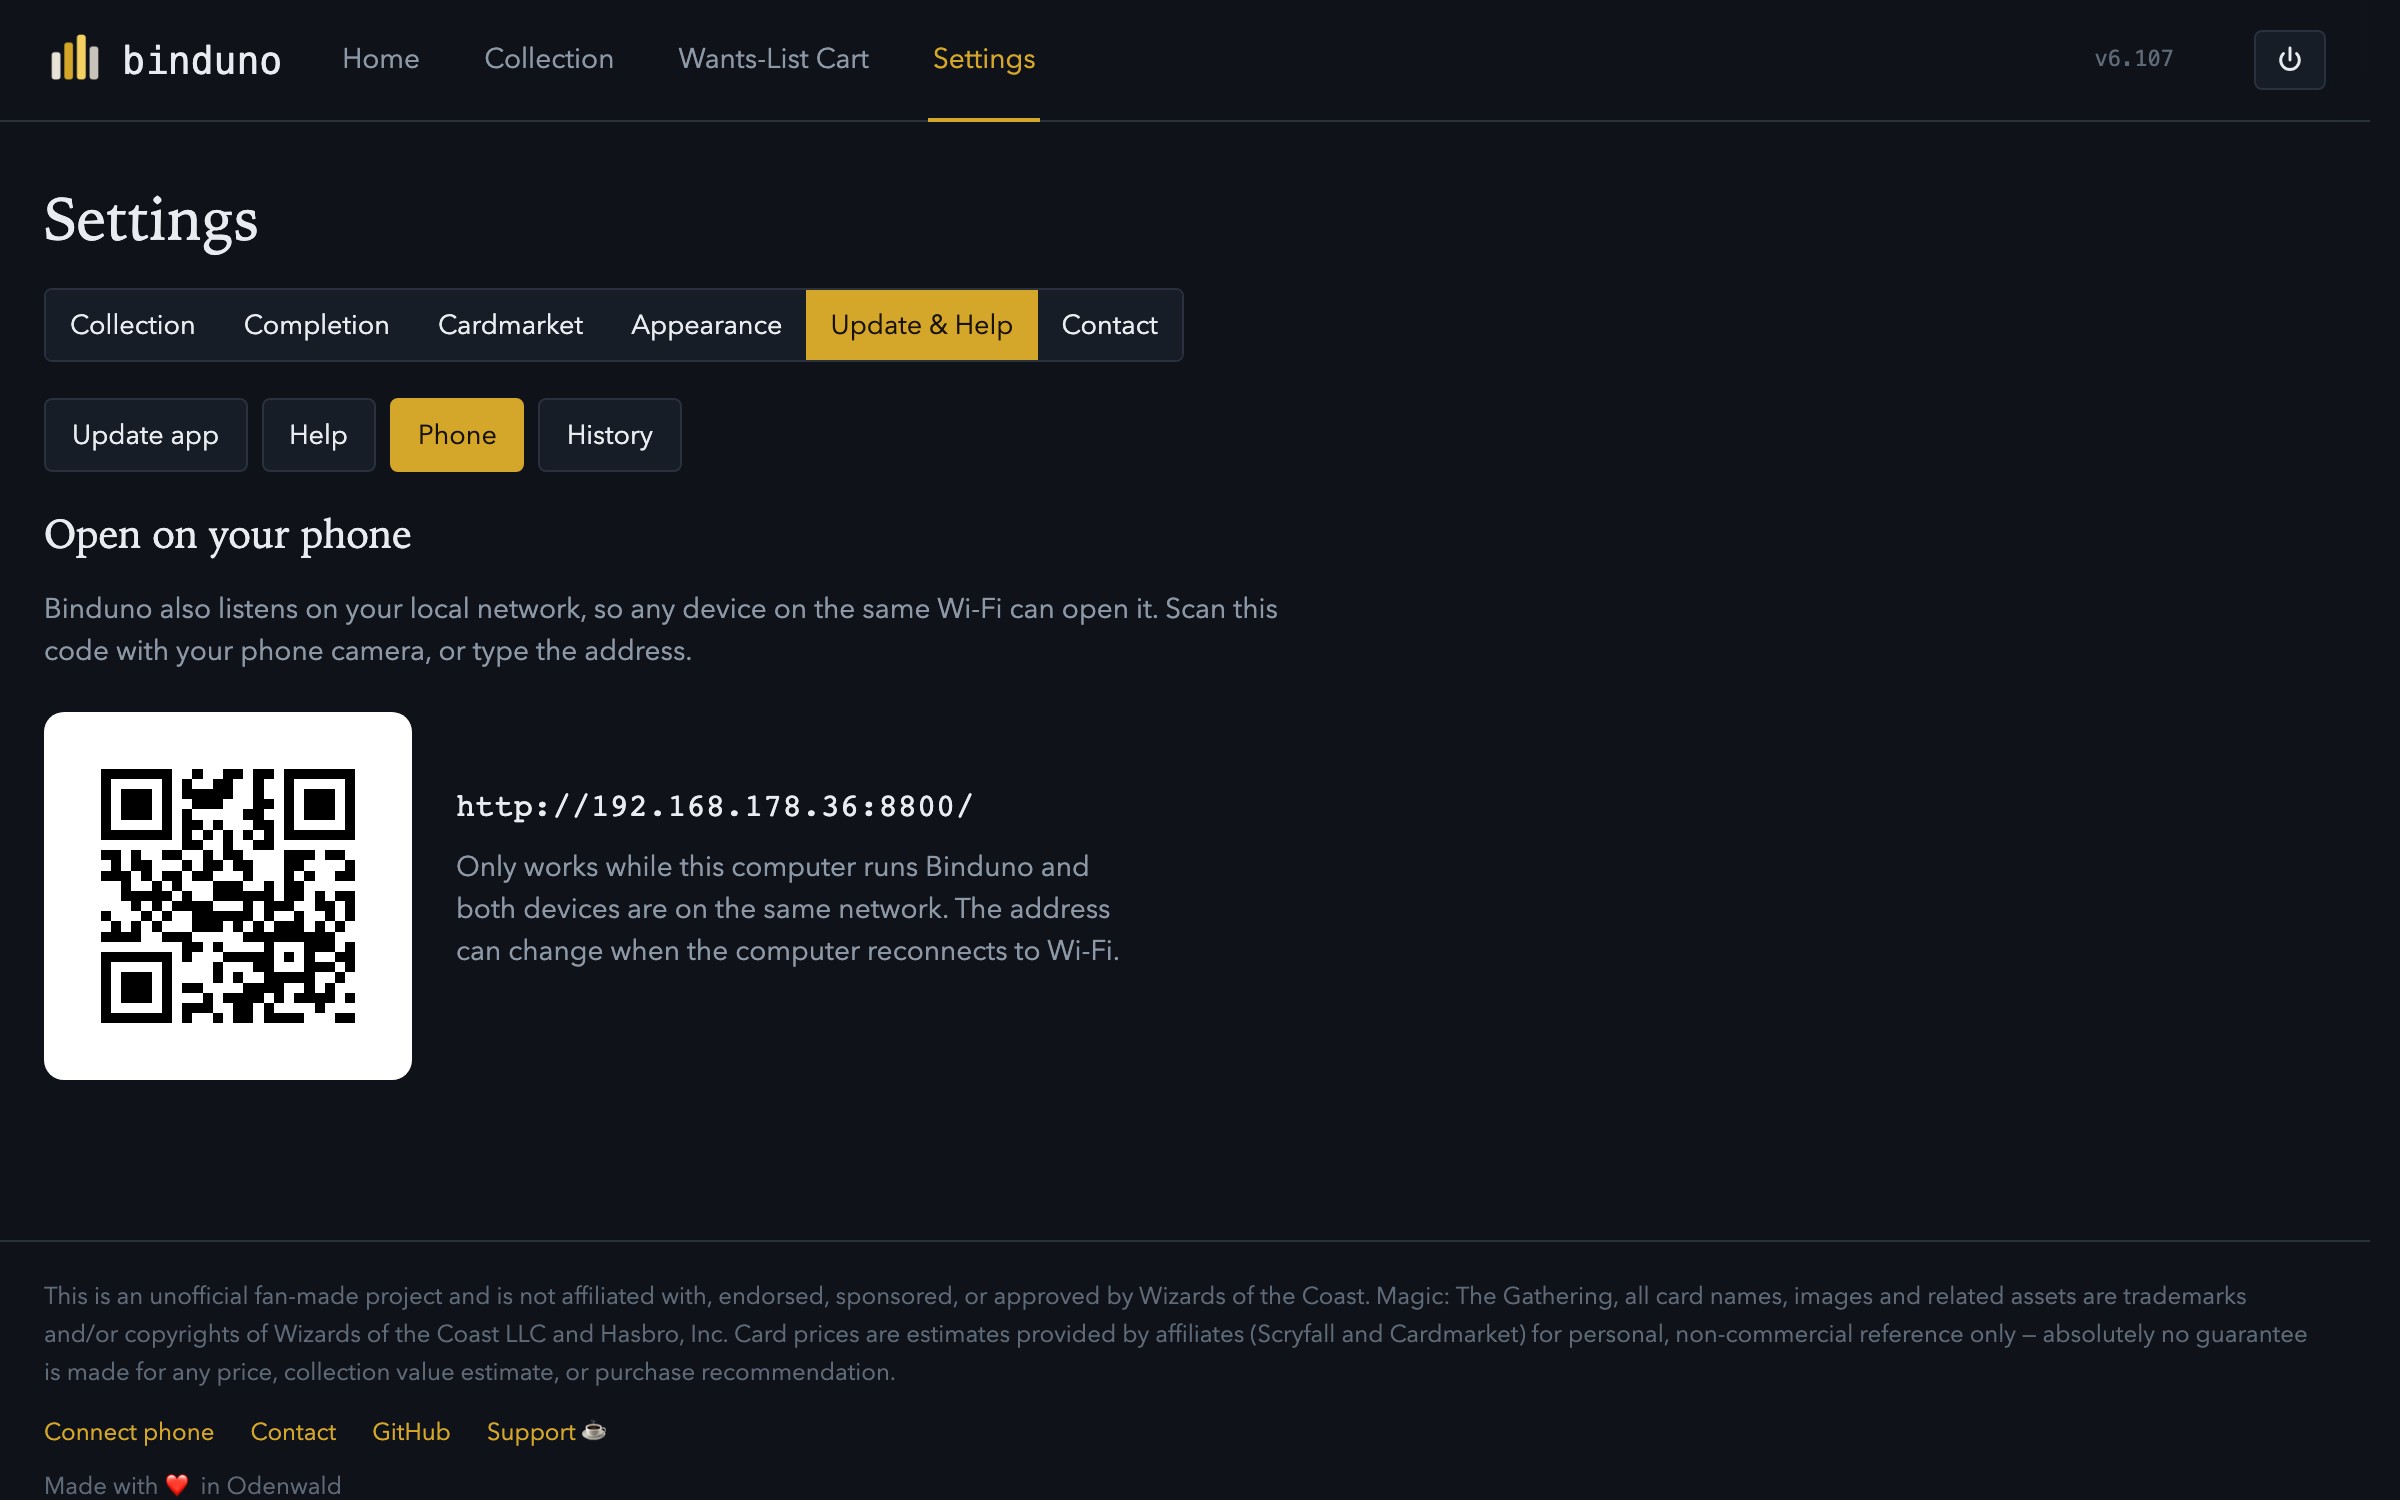The width and height of the screenshot is (2400, 1500).
Task: Click the 'Made with ❤️ in Odenwald' text
Action: click(192, 1485)
